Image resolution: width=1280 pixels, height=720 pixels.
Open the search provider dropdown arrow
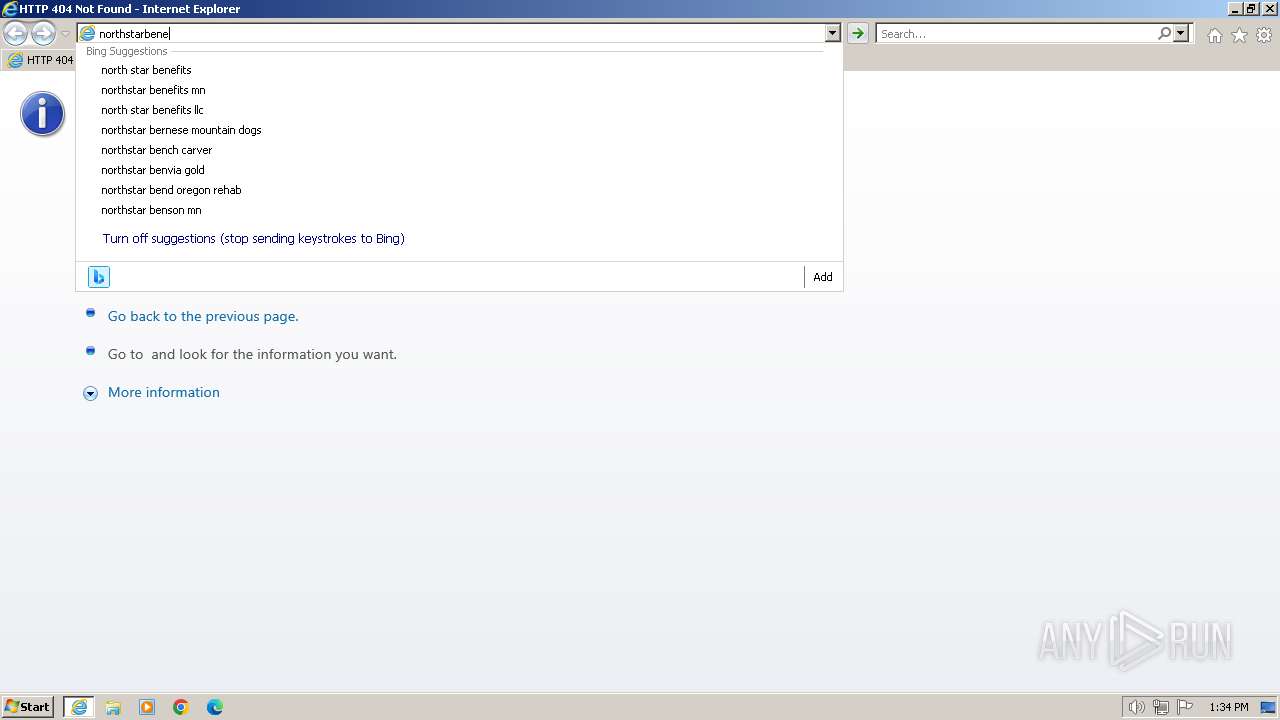pos(1181,34)
